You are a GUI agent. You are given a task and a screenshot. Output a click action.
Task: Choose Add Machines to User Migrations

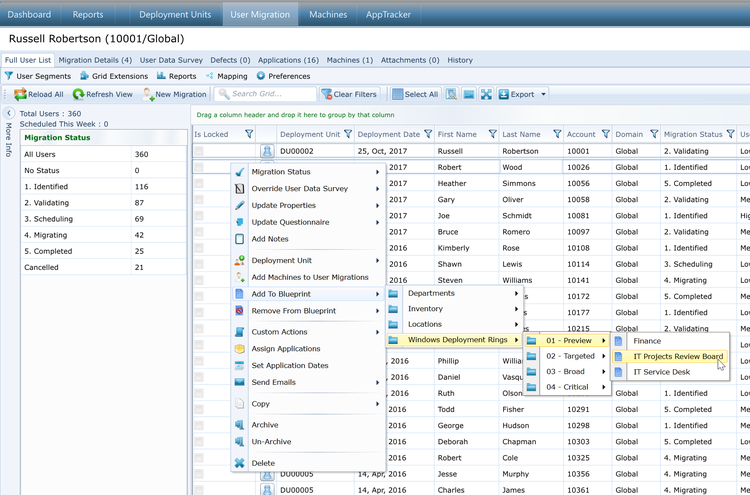tap(308, 277)
